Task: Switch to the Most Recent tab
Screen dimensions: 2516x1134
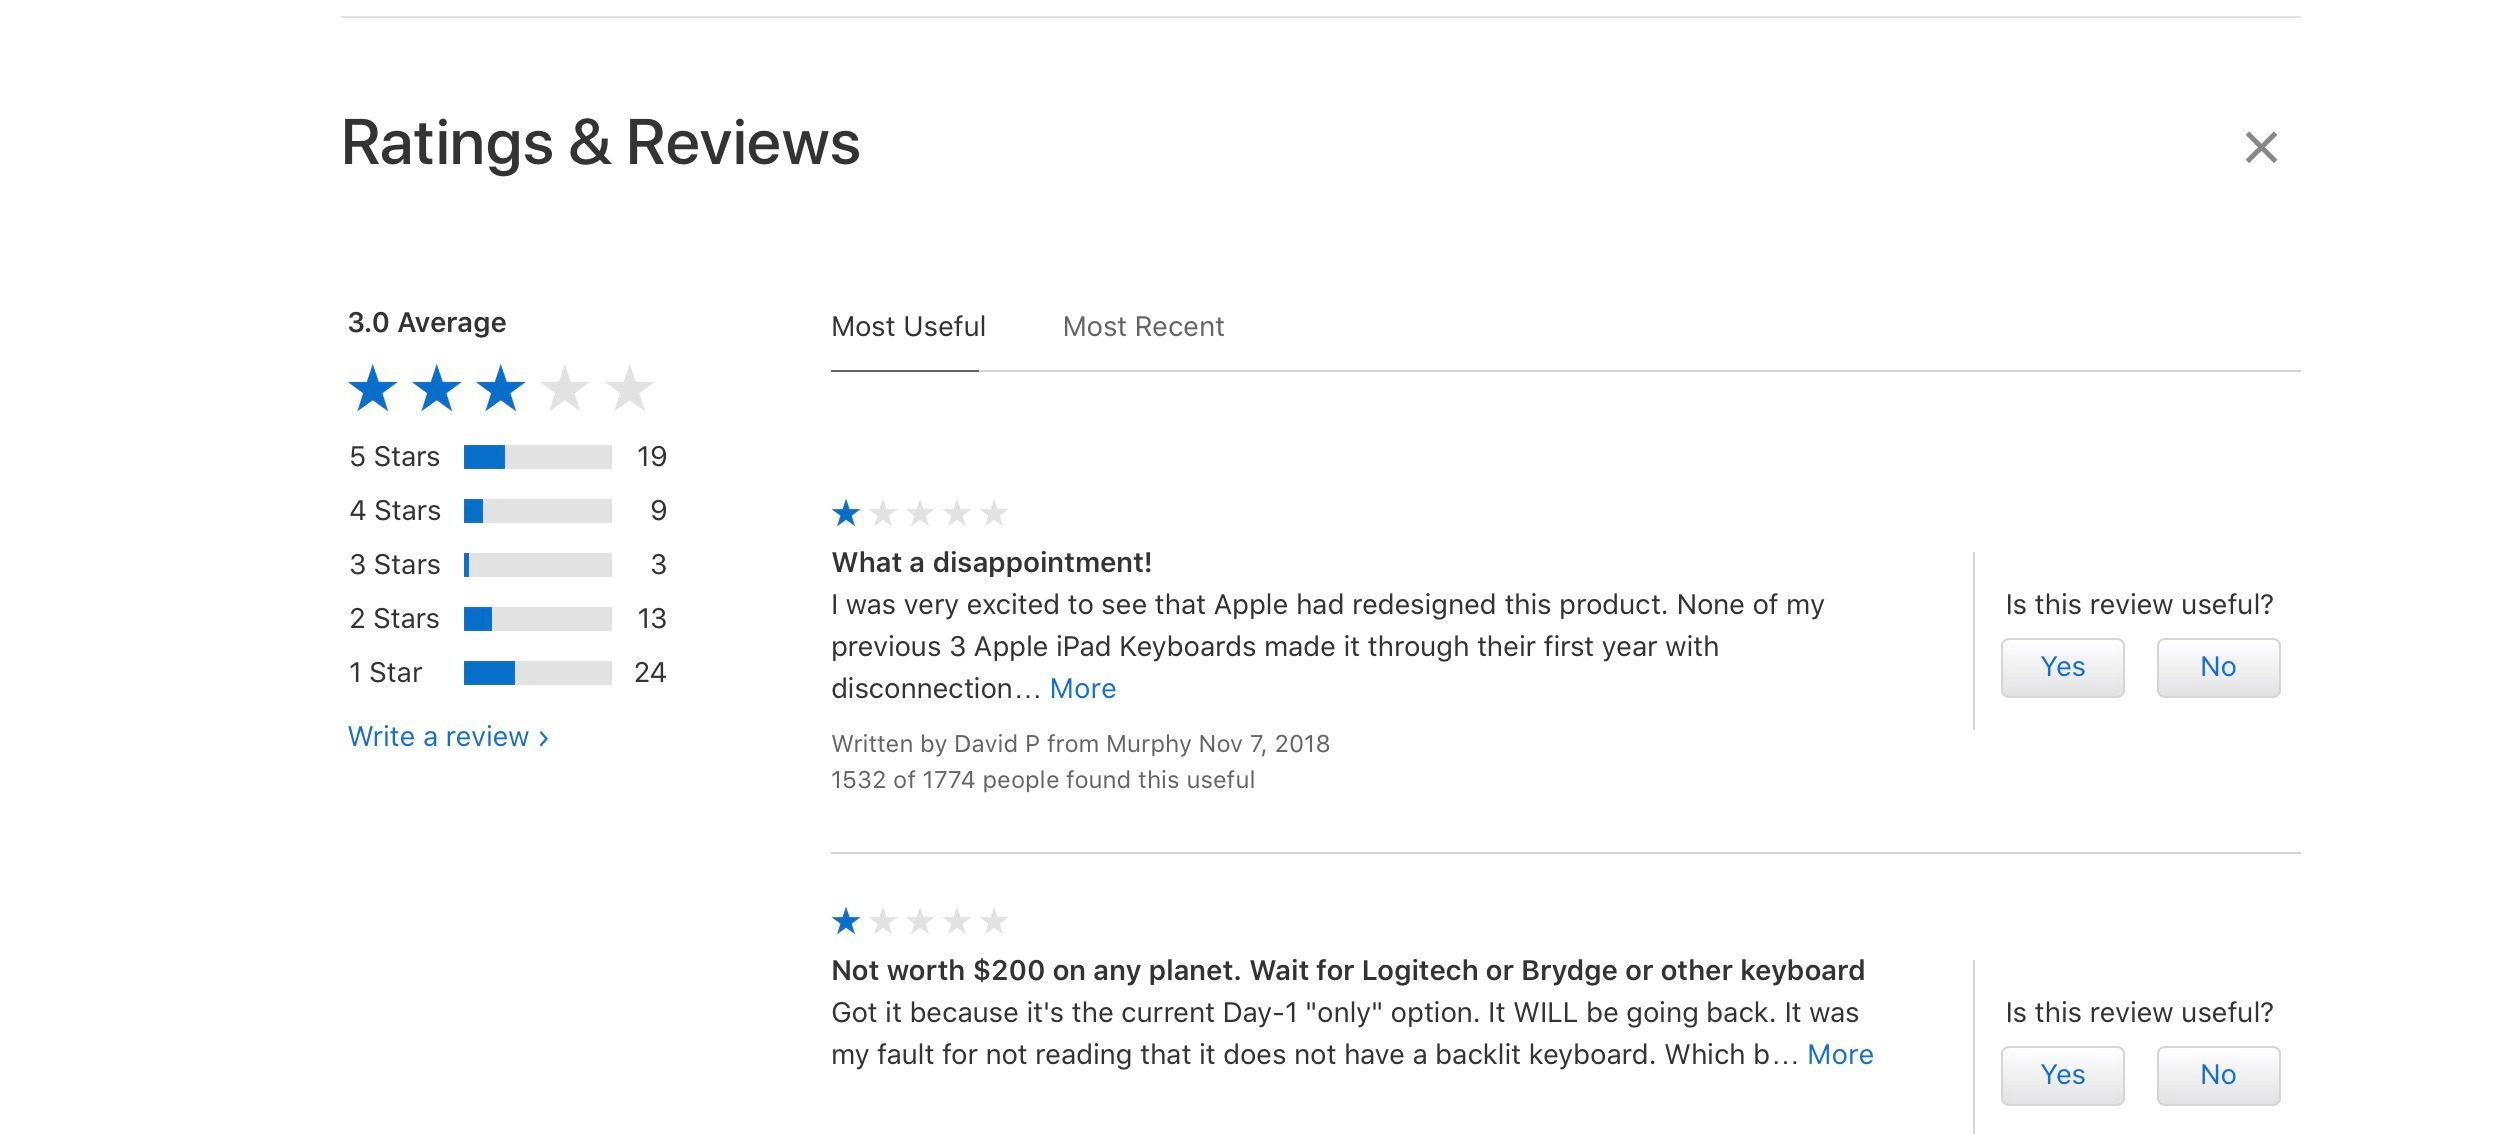Action: click(x=1143, y=327)
